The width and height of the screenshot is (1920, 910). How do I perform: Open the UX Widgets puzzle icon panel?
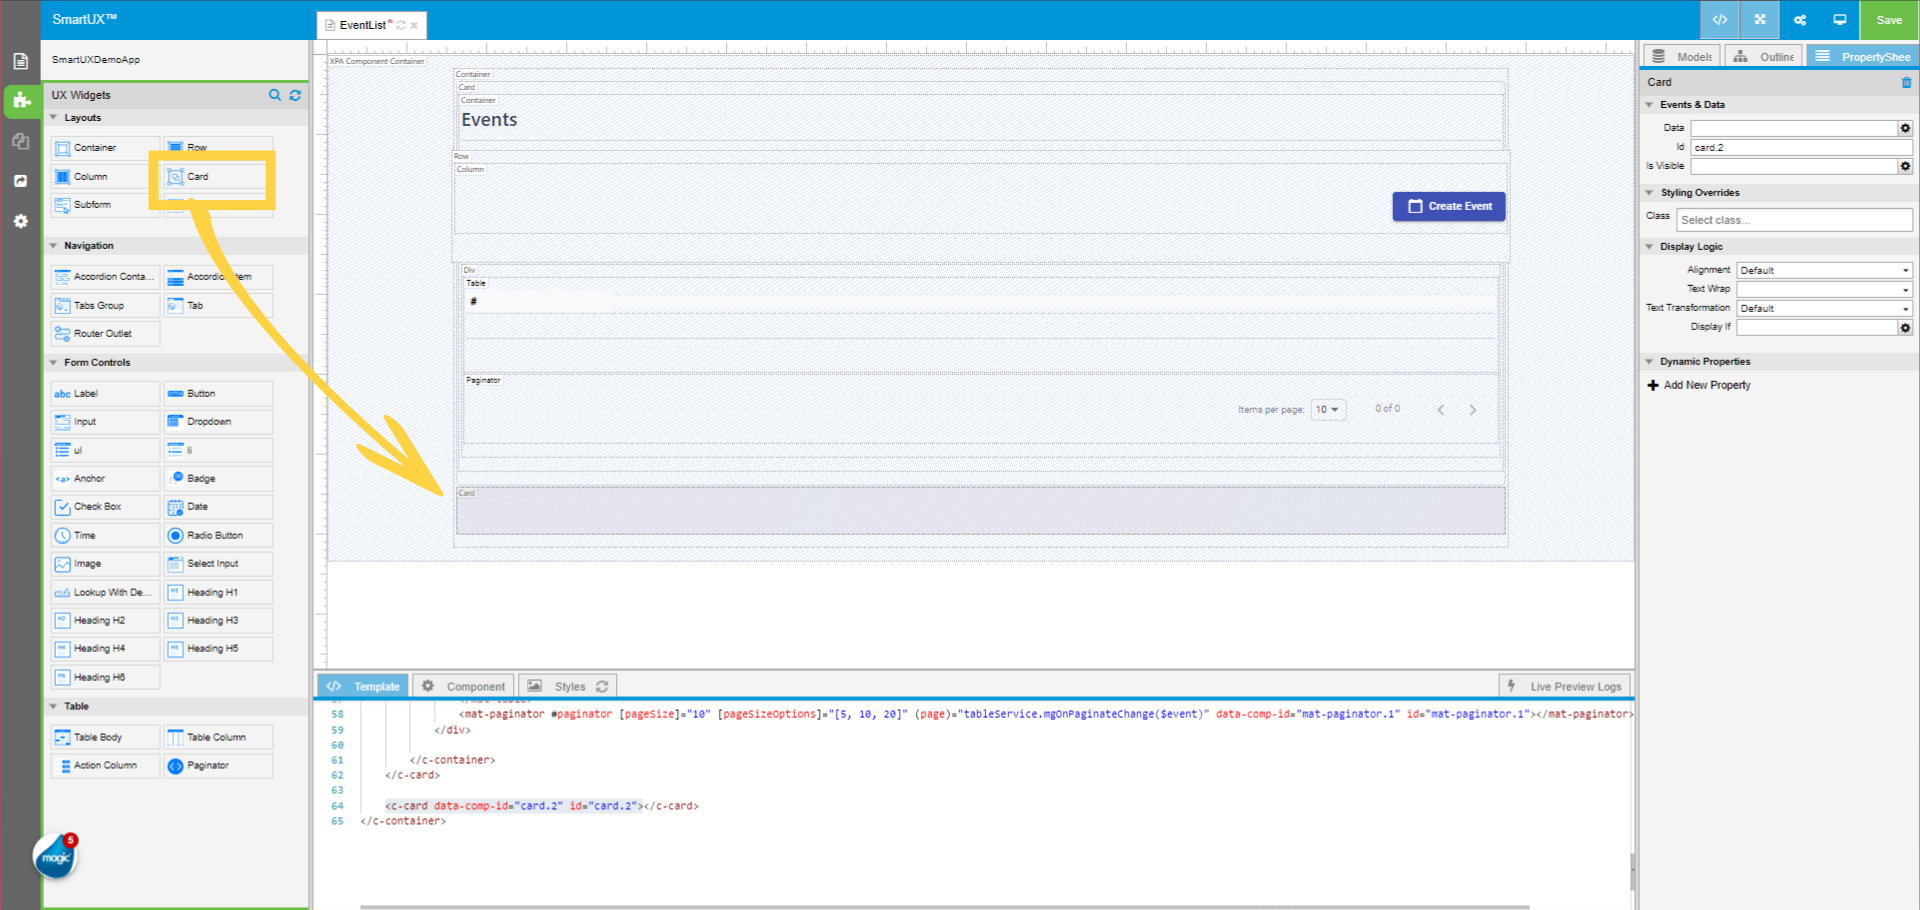point(21,101)
